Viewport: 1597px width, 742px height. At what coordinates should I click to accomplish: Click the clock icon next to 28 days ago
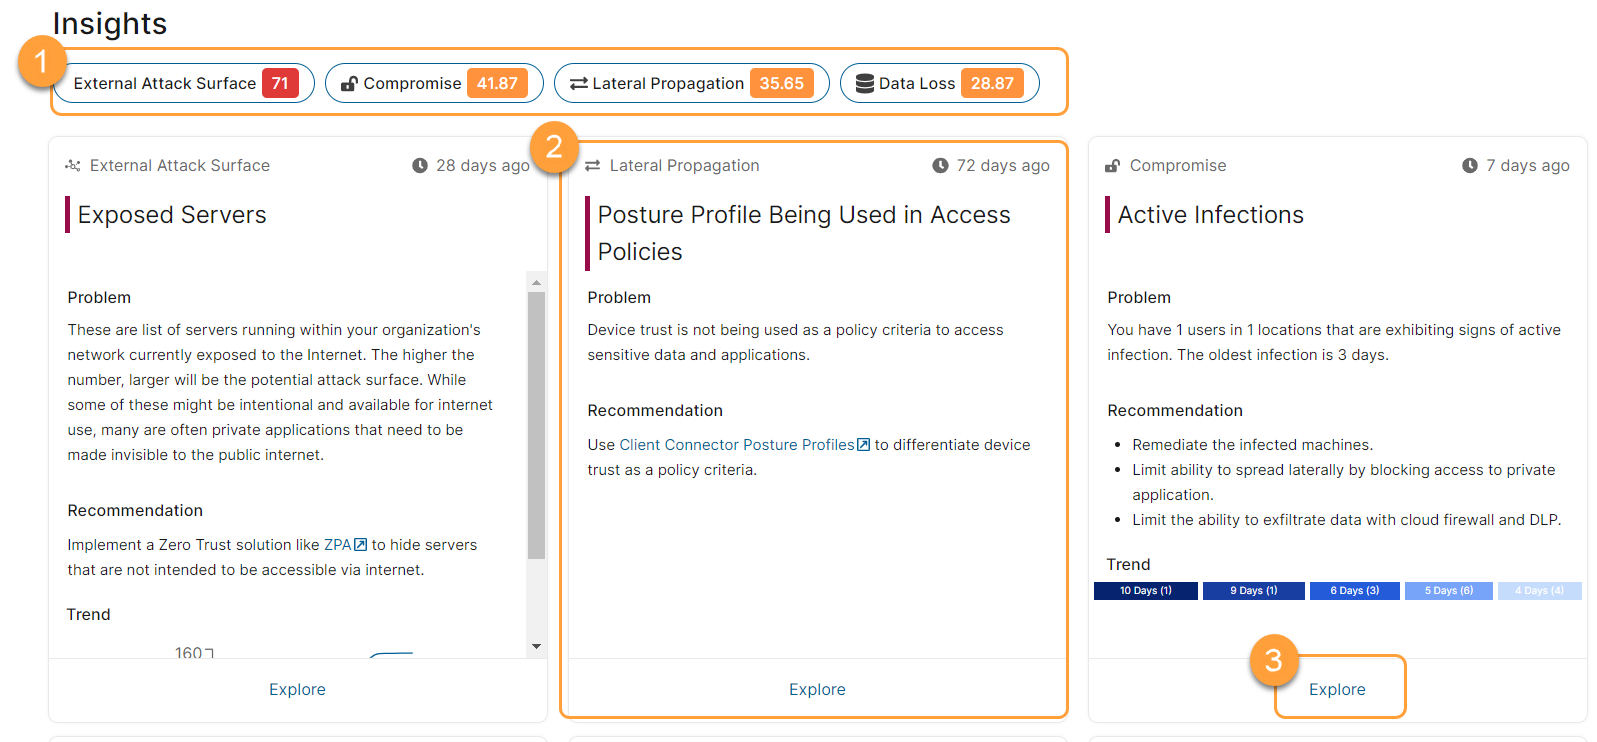coord(420,166)
